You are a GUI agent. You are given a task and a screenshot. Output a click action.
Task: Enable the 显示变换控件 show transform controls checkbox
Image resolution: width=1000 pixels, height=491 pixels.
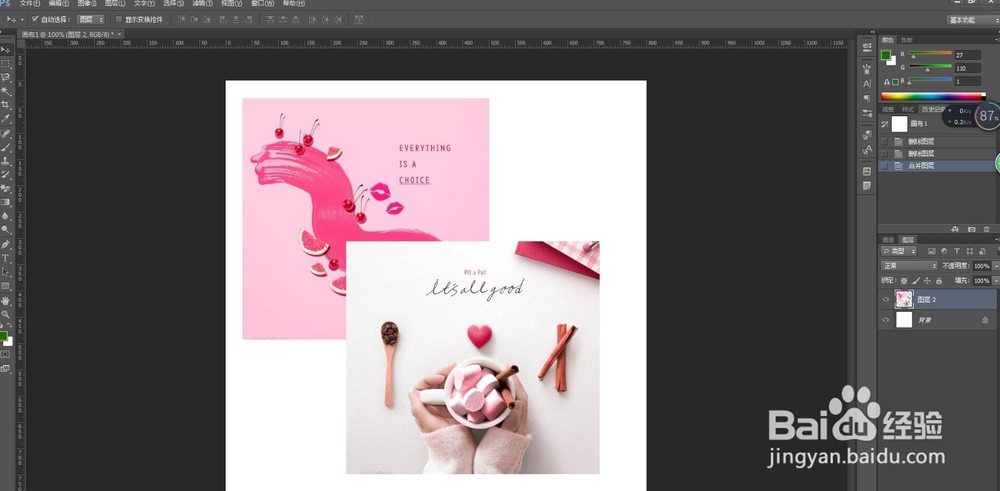click(119, 19)
